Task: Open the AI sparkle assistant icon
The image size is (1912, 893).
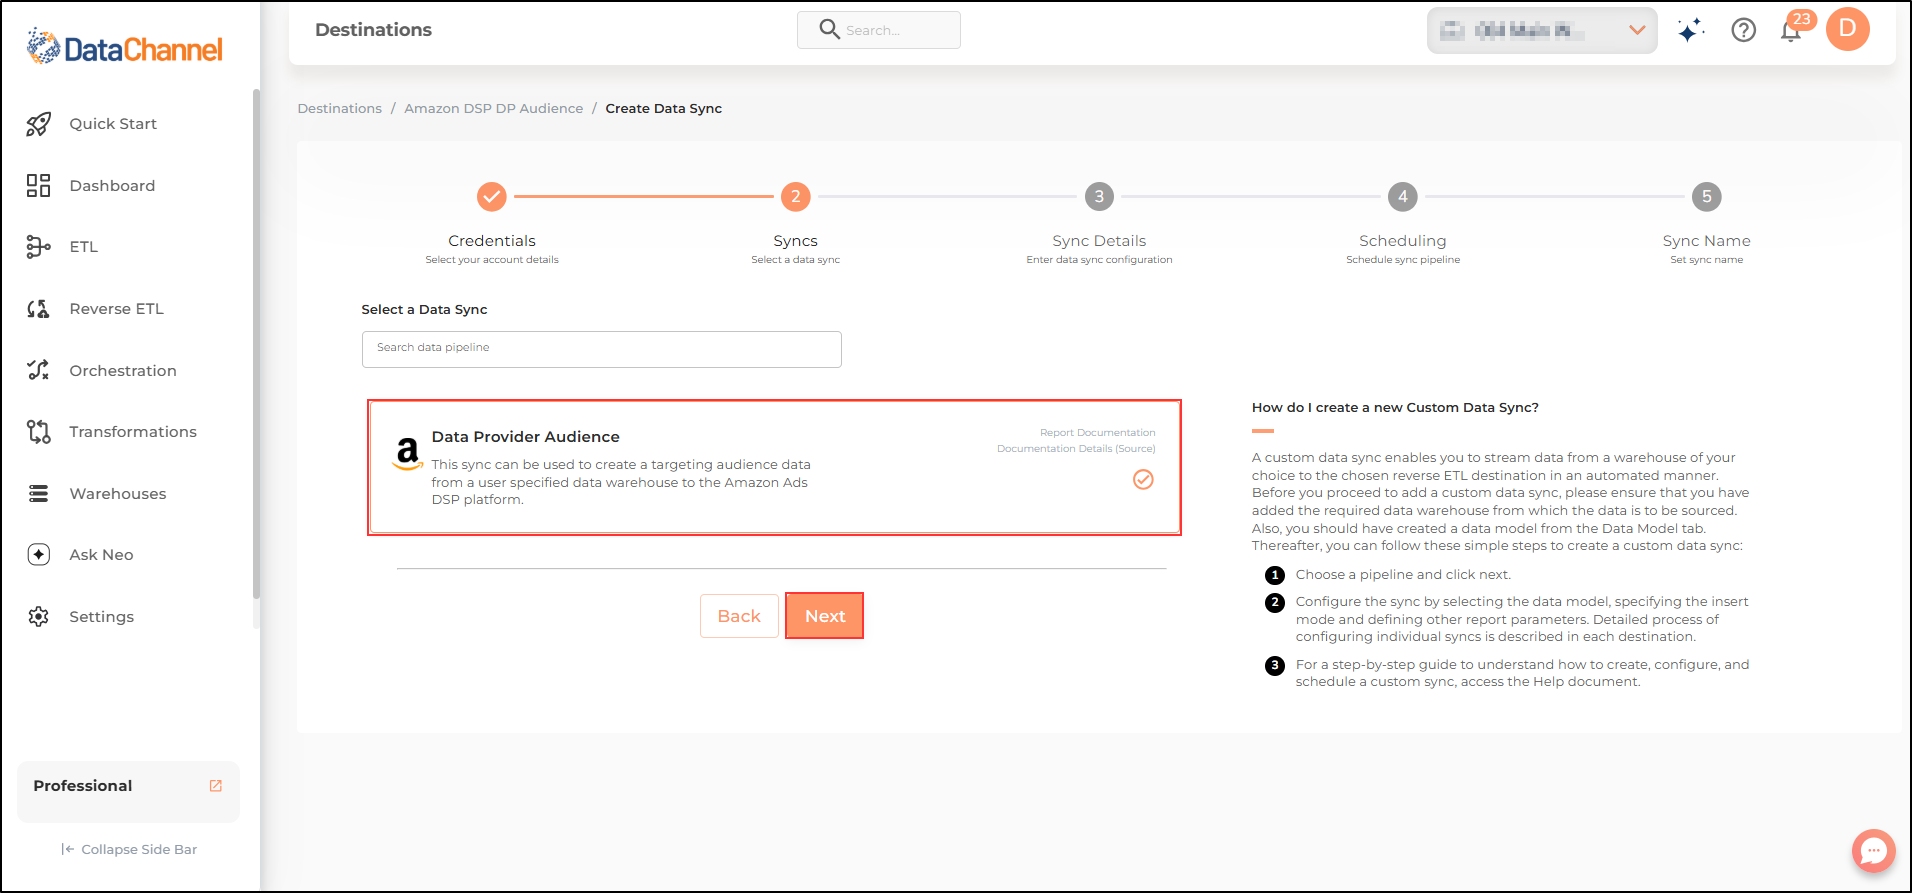Action: coord(1691,30)
